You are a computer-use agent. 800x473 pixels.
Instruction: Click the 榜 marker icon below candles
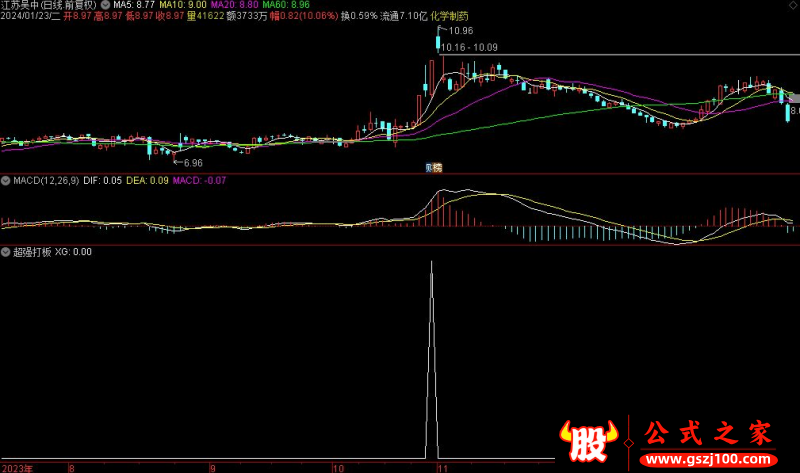(437, 167)
